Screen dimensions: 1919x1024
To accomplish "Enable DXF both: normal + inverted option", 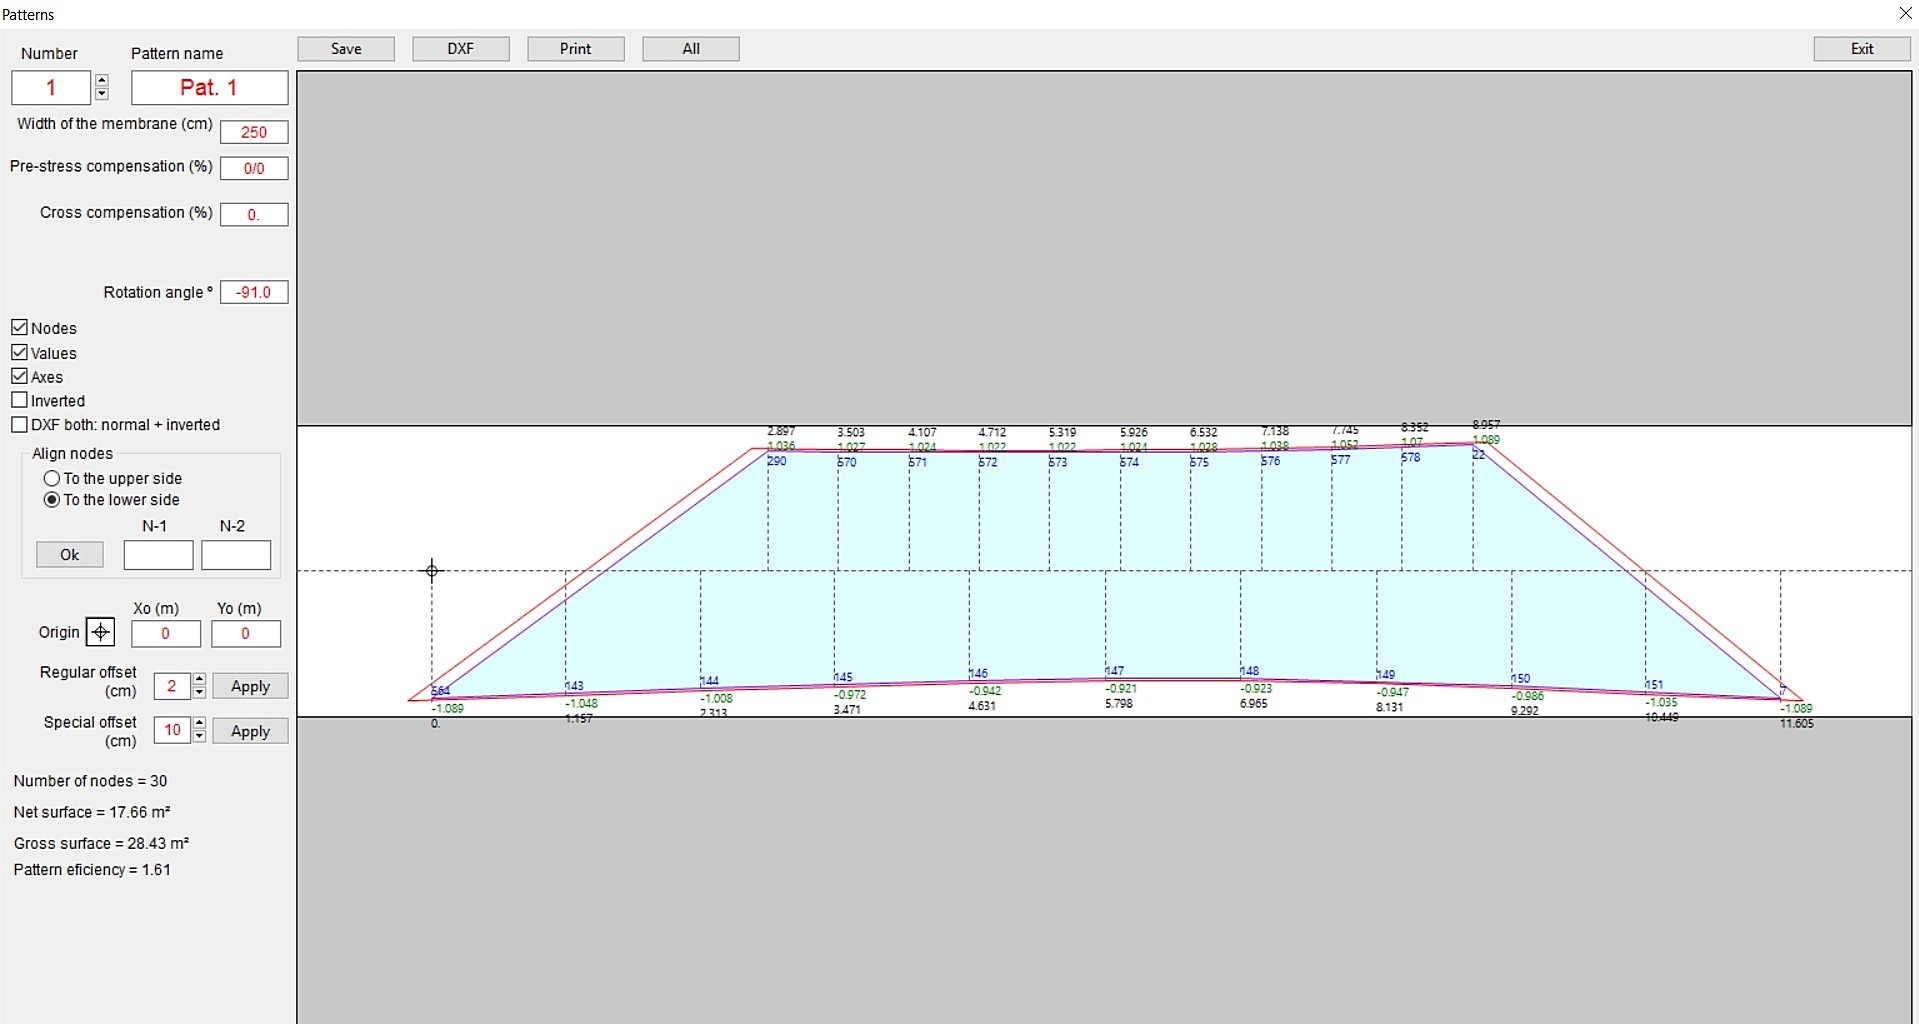I will tap(20, 424).
